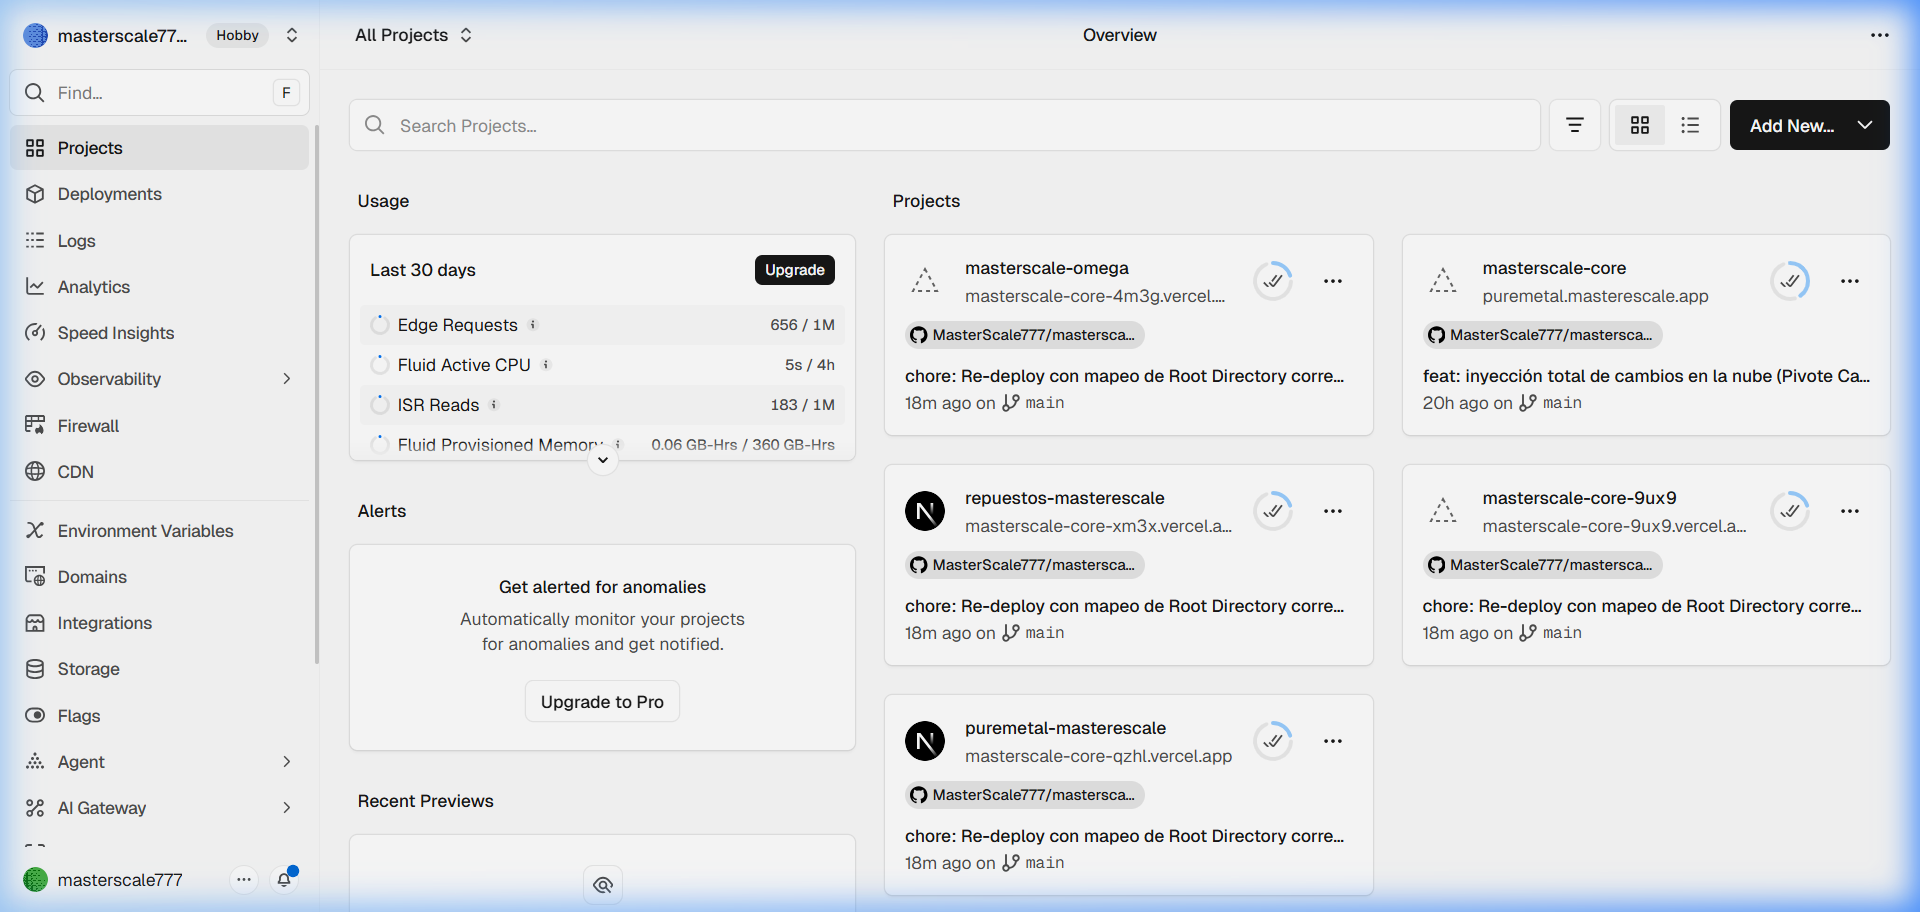The width and height of the screenshot is (1920, 912).
Task: Open page options menu beside Overview
Action: tap(1880, 35)
